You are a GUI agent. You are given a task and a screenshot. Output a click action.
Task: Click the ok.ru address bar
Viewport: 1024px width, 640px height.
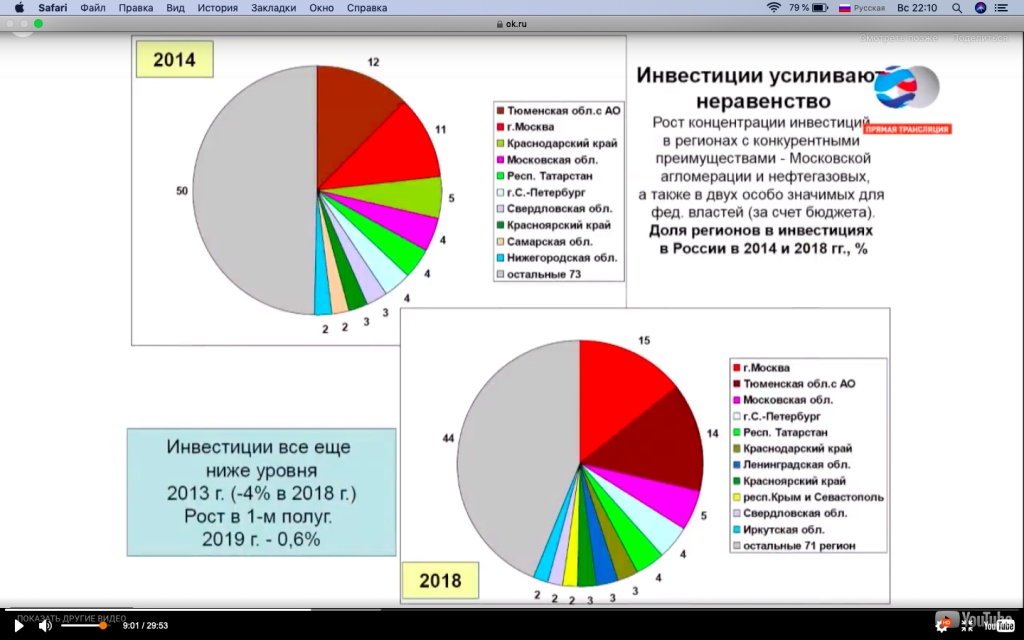pos(511,23)
